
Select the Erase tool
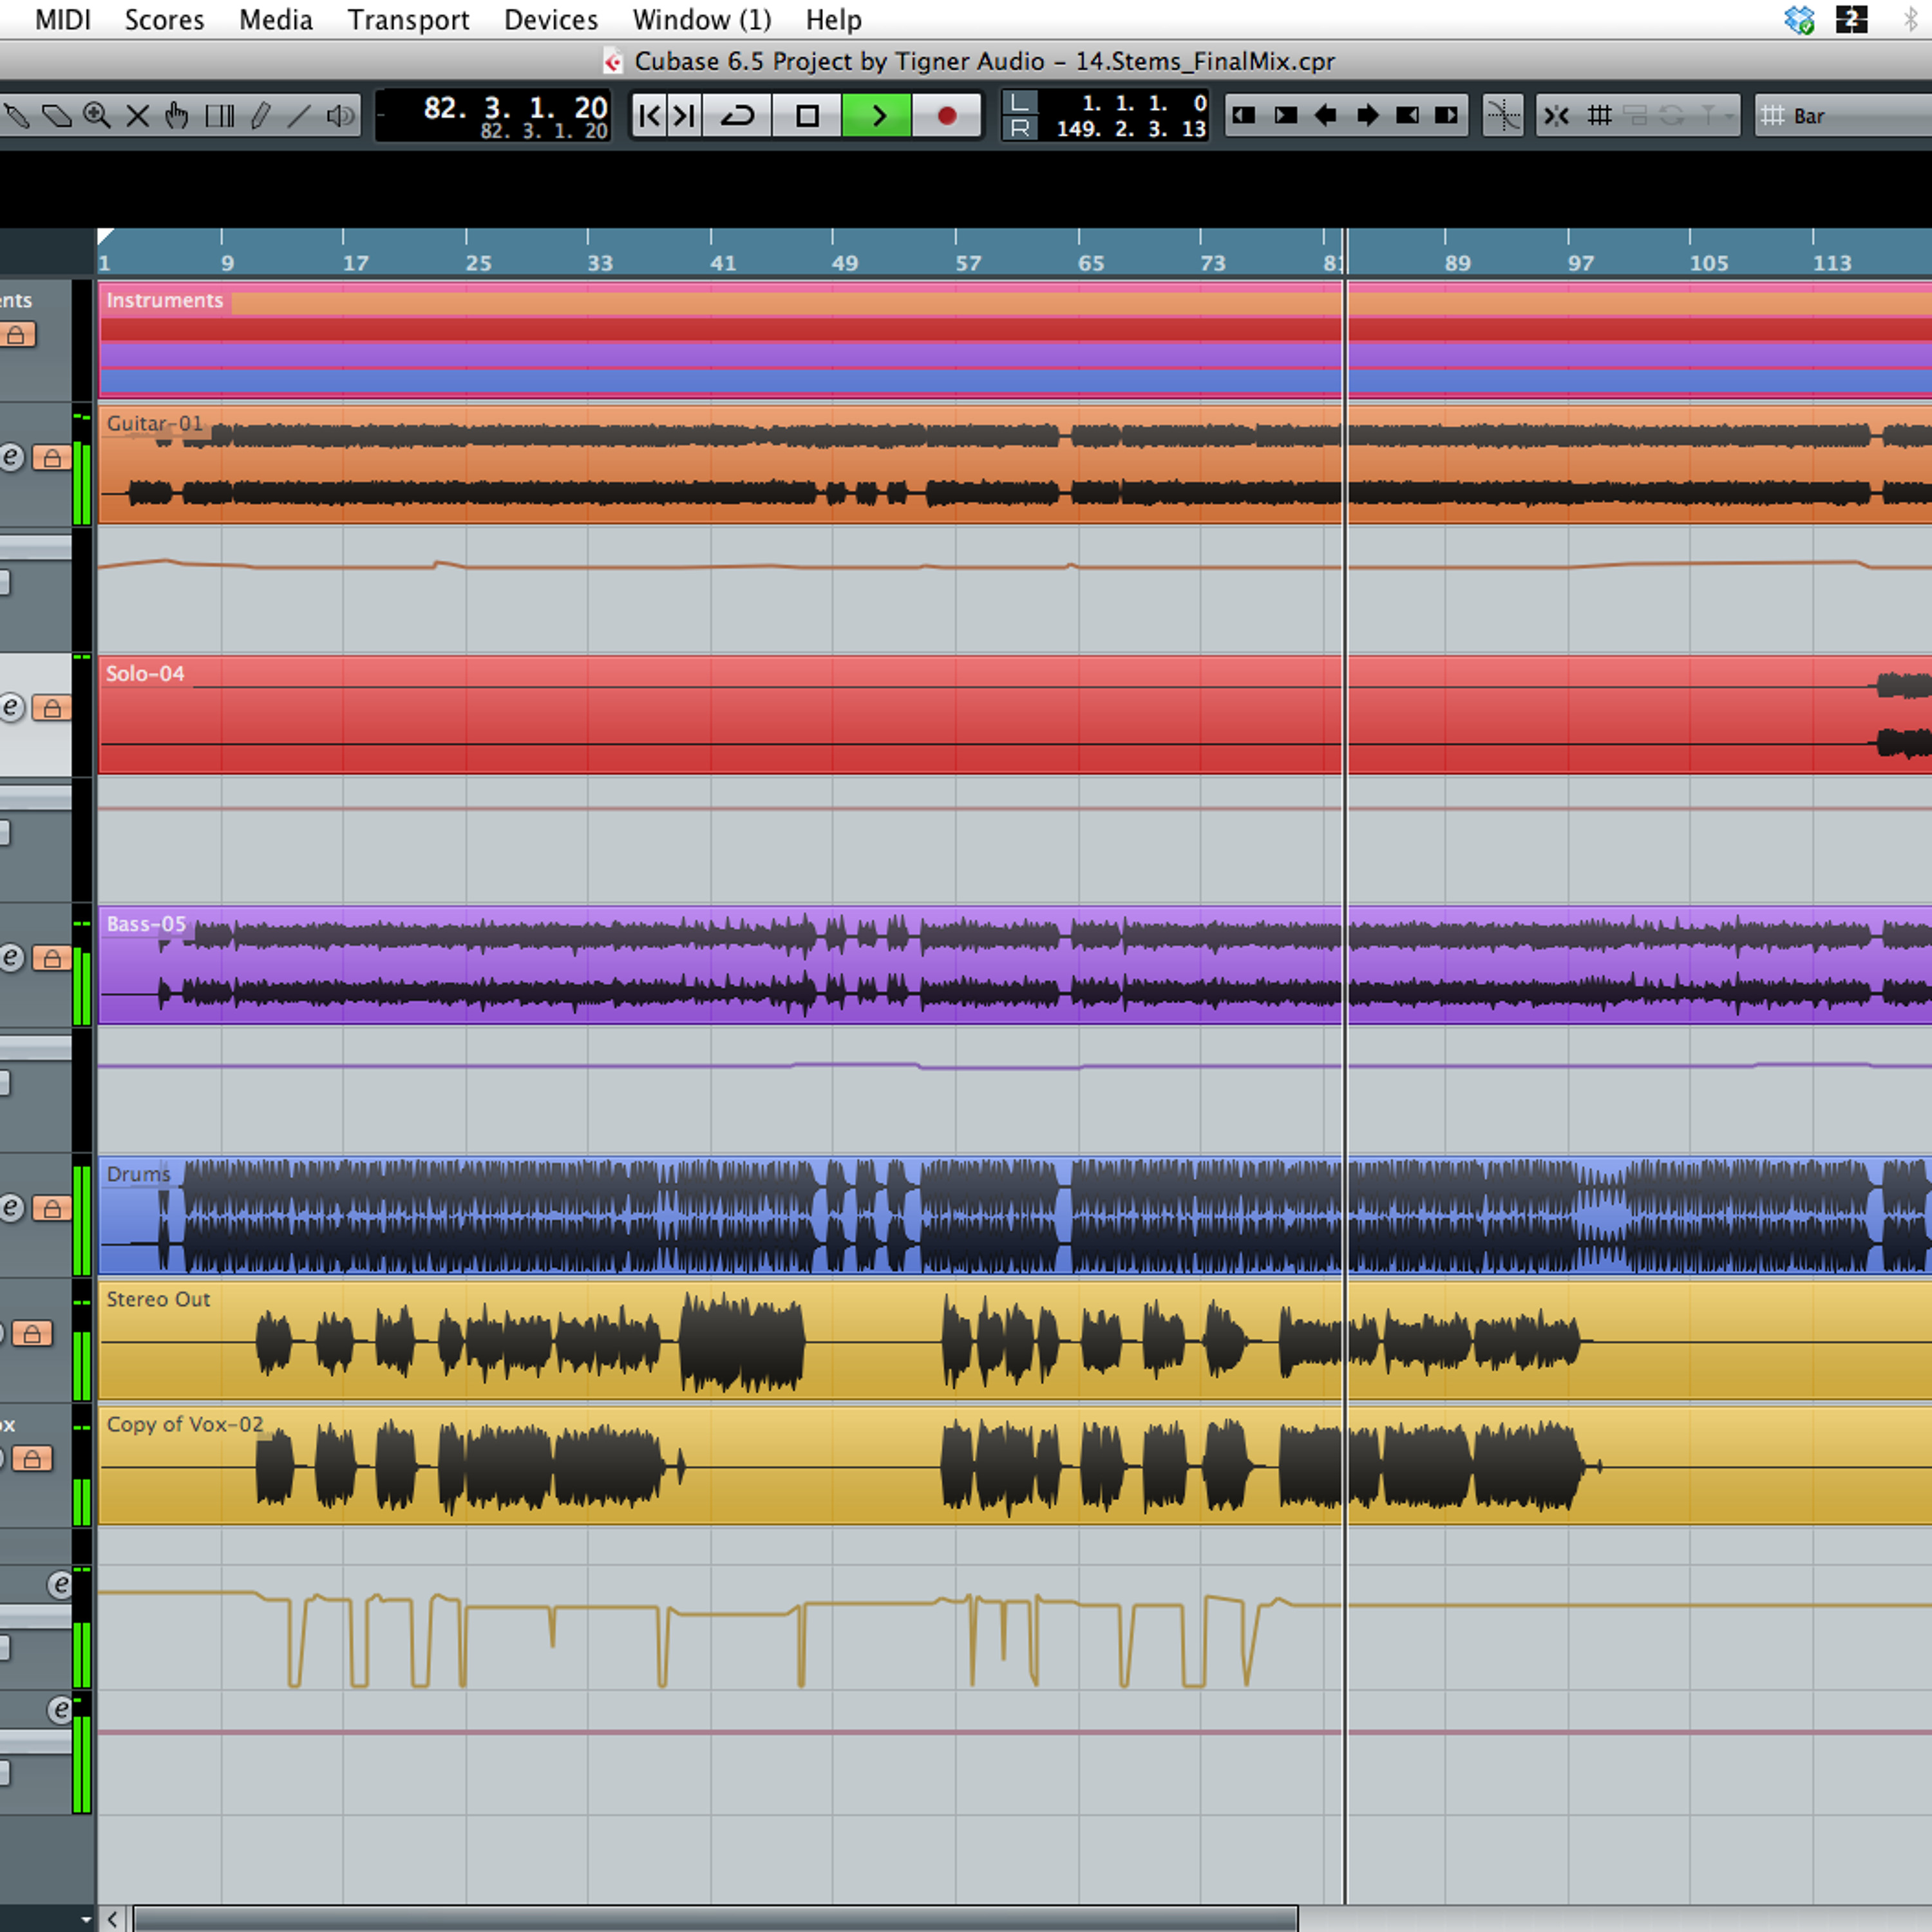point(56,116)
